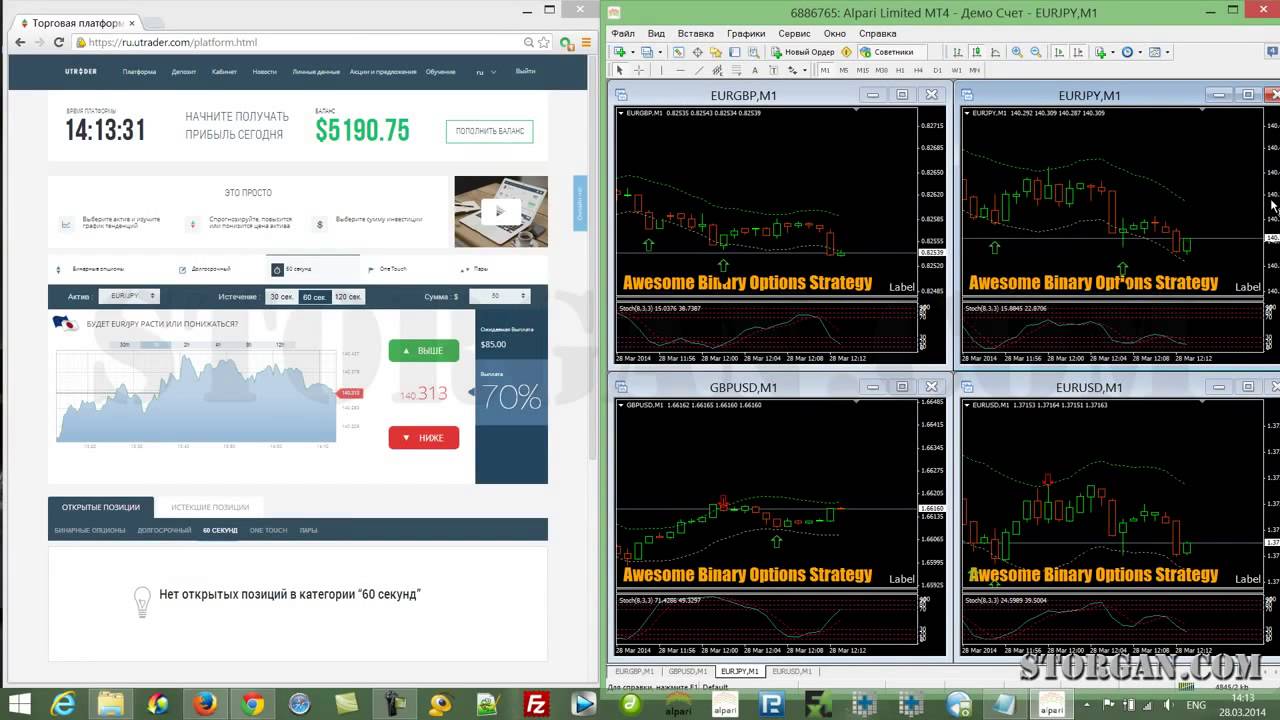Click the red НИЖЕ button
Viewport: 1280px width, 720px height.
424,437
